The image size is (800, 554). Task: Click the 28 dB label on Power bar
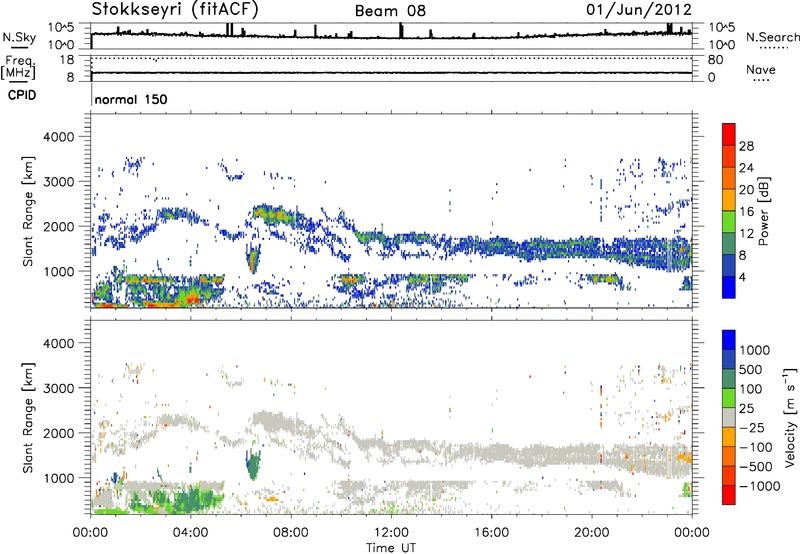746,146
